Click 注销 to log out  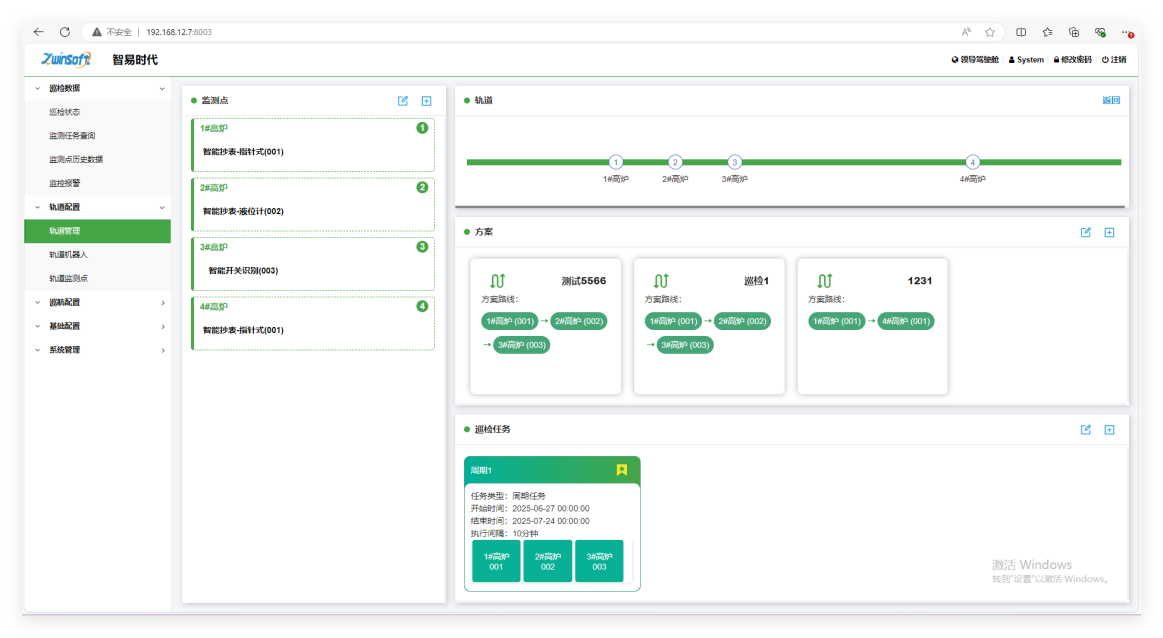click(x=1113, y=60)
